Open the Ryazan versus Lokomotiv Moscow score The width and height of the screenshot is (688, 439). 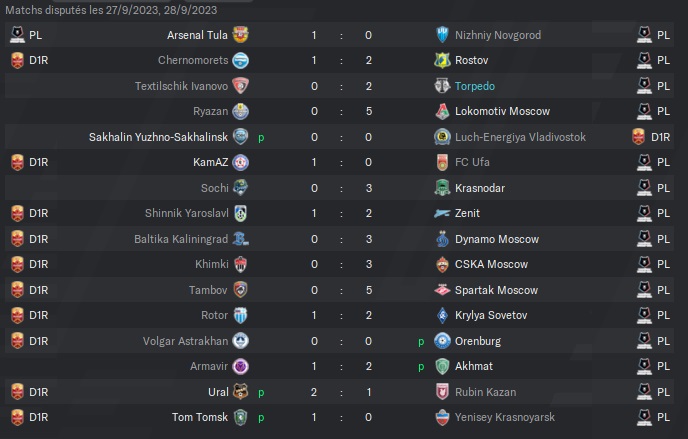(x=341, y=111)
